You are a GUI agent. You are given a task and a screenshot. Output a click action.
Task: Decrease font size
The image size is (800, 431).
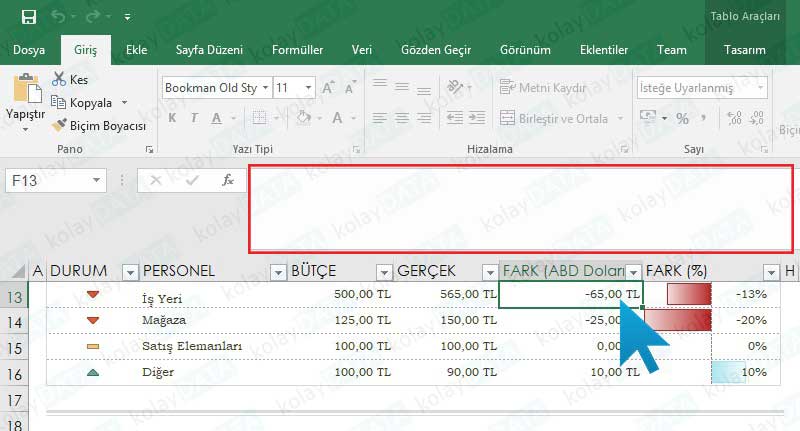pyautogui.click(x=350, y=88)
